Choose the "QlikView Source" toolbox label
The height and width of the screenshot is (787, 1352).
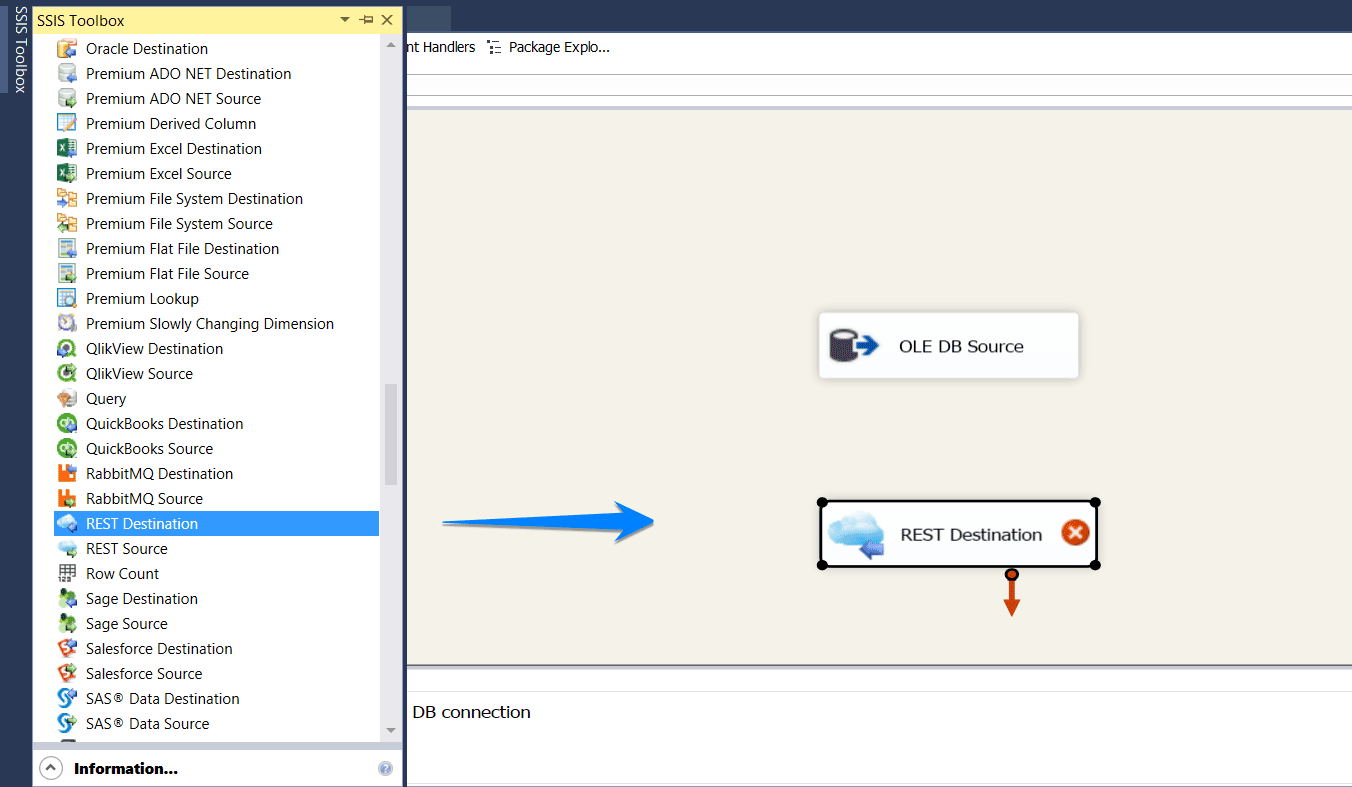pyautogui.click(x=139, y=373)
